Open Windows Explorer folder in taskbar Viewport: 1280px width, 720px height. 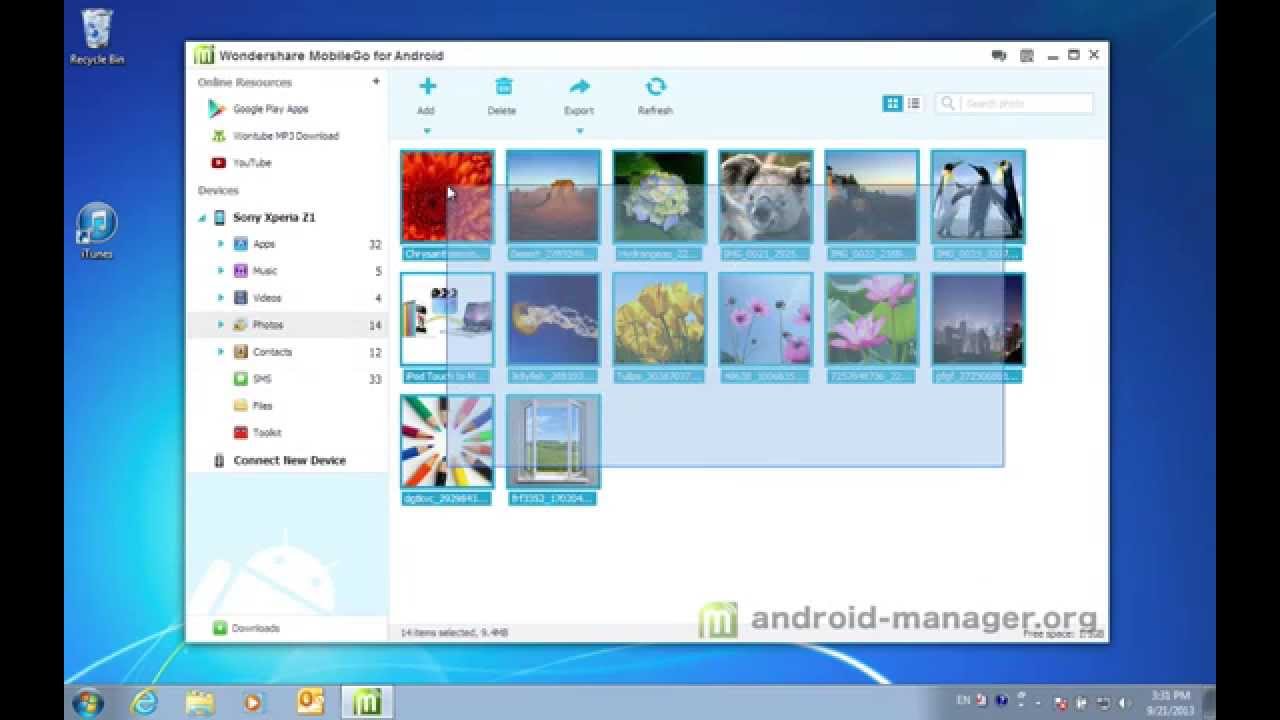point(200,702)
